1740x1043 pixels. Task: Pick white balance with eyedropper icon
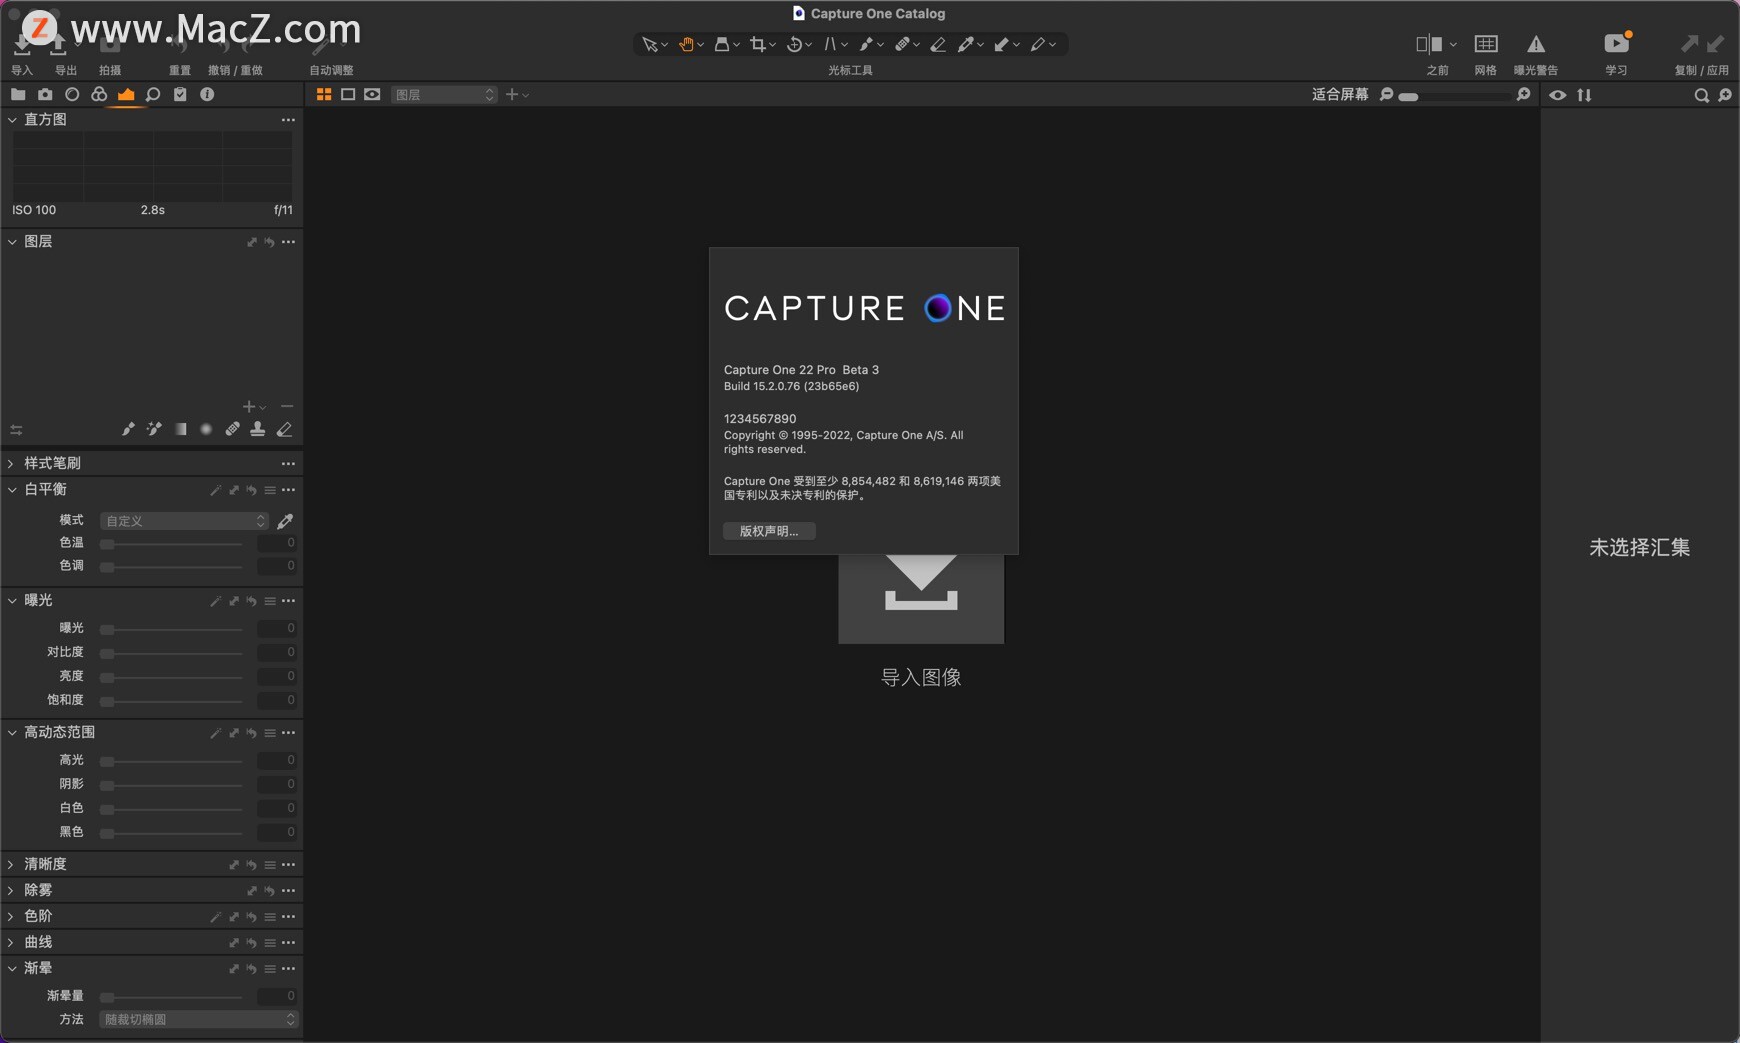(x=285, y=521)
